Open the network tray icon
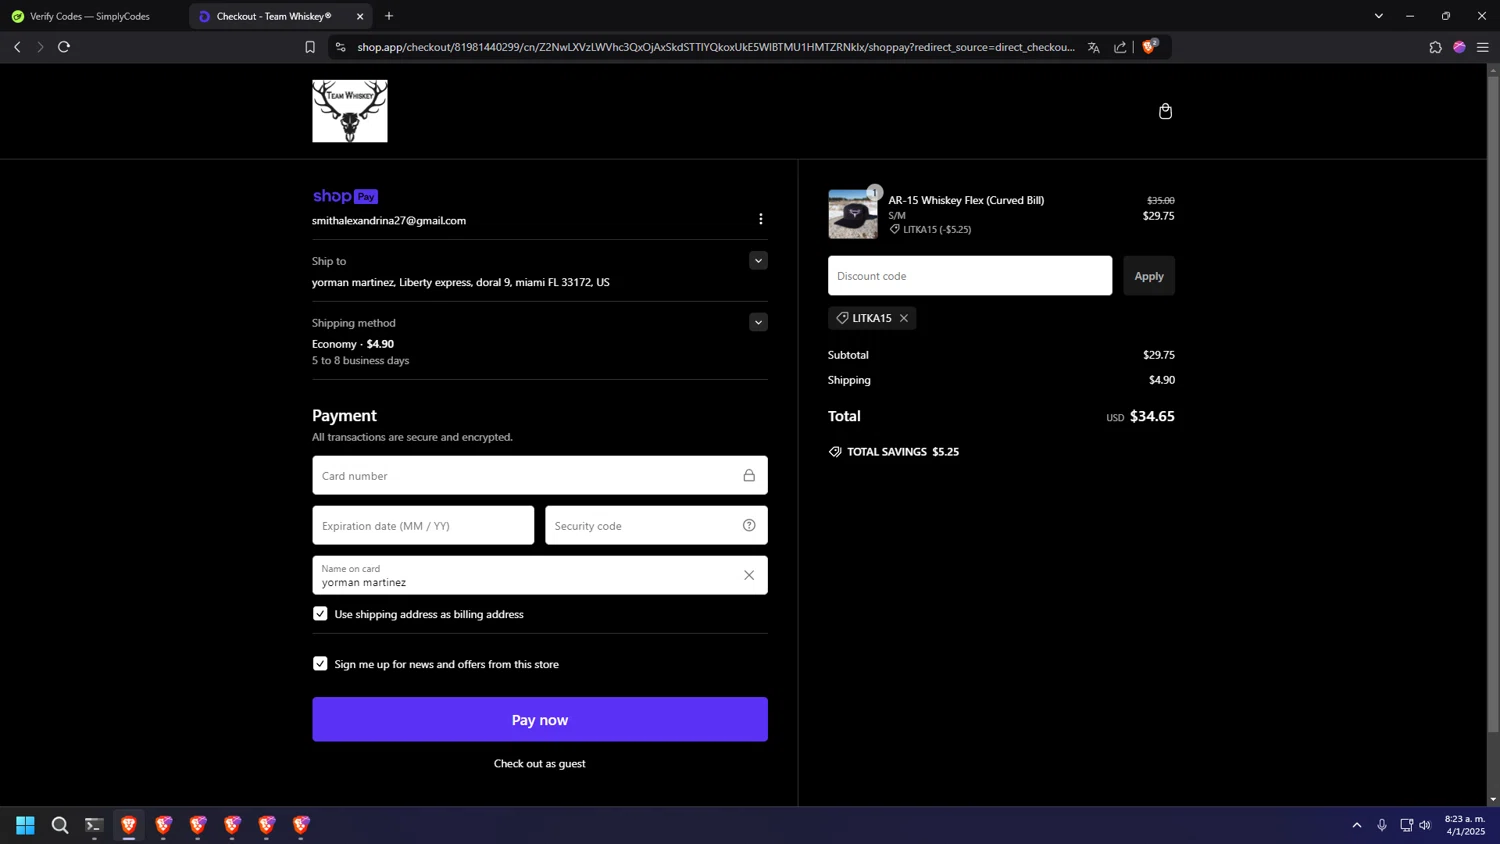 [1406, 825]
